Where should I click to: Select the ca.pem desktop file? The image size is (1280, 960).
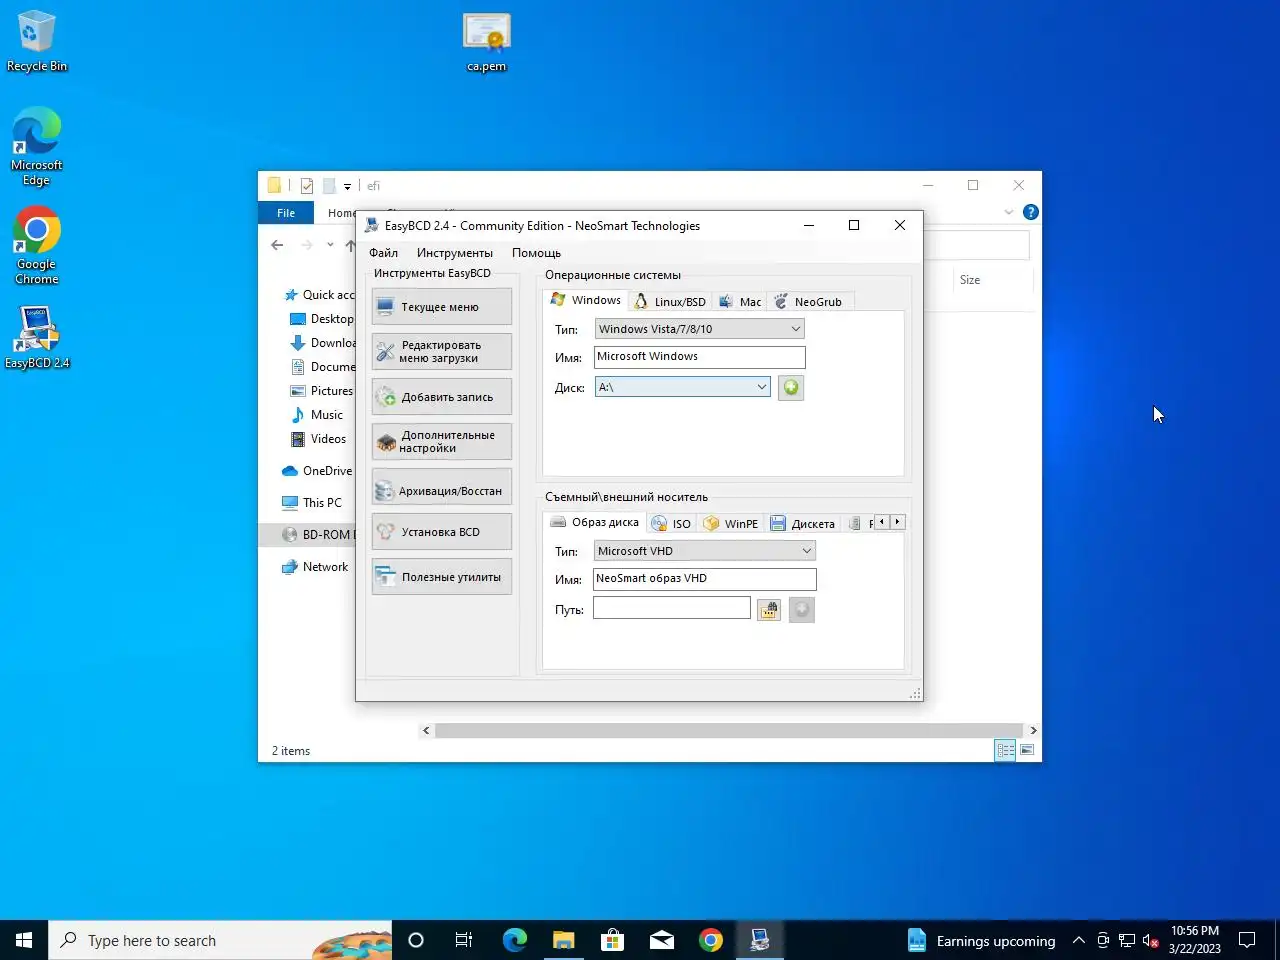[487, 42]
